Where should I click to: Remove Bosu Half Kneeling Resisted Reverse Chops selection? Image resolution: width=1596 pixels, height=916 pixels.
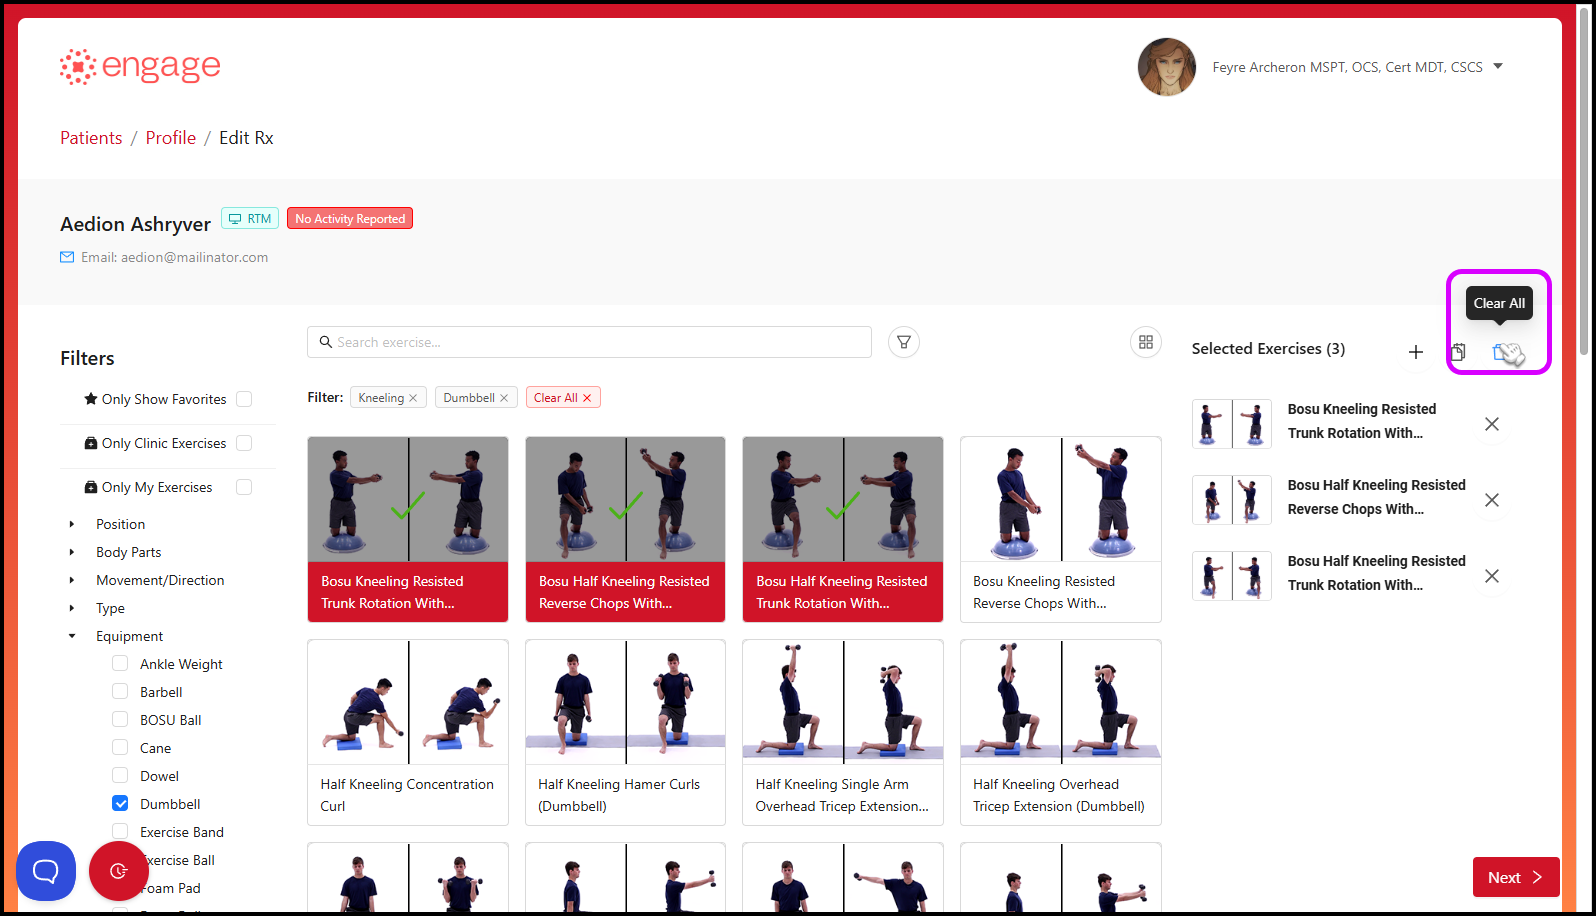1492,500
